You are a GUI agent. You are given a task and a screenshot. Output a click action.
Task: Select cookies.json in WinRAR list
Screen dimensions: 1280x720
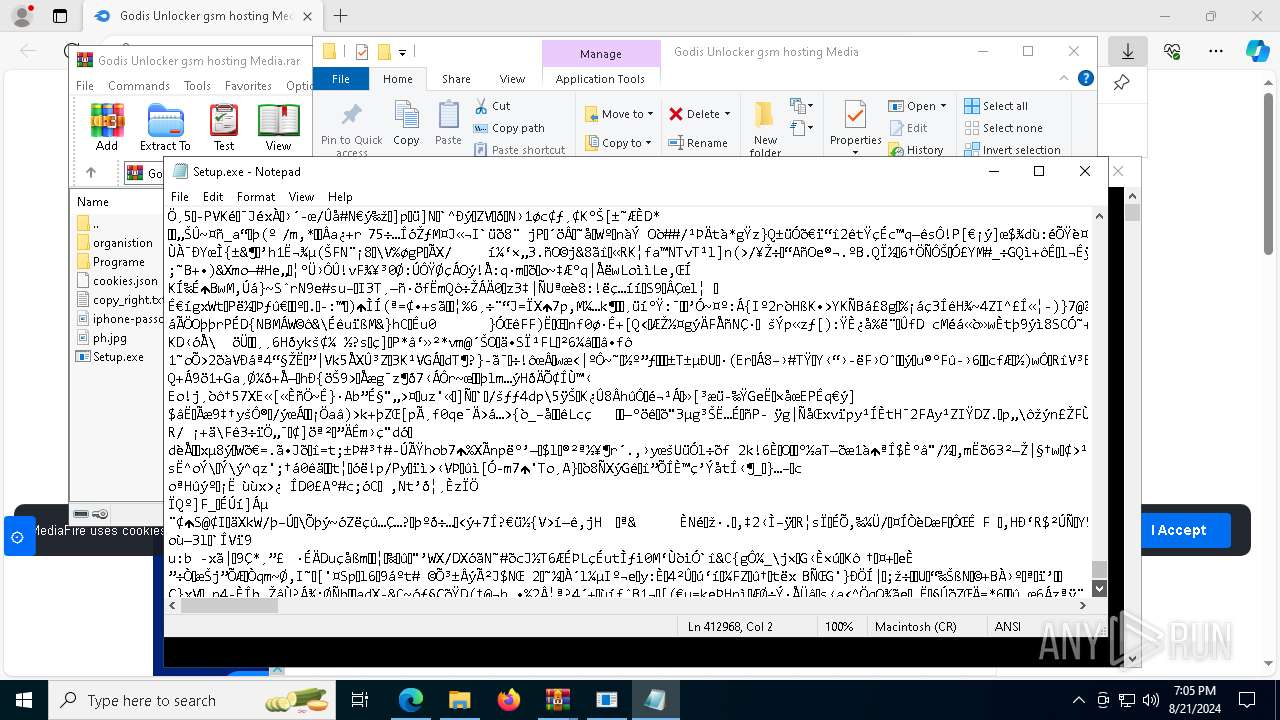(x=117, y=281)
